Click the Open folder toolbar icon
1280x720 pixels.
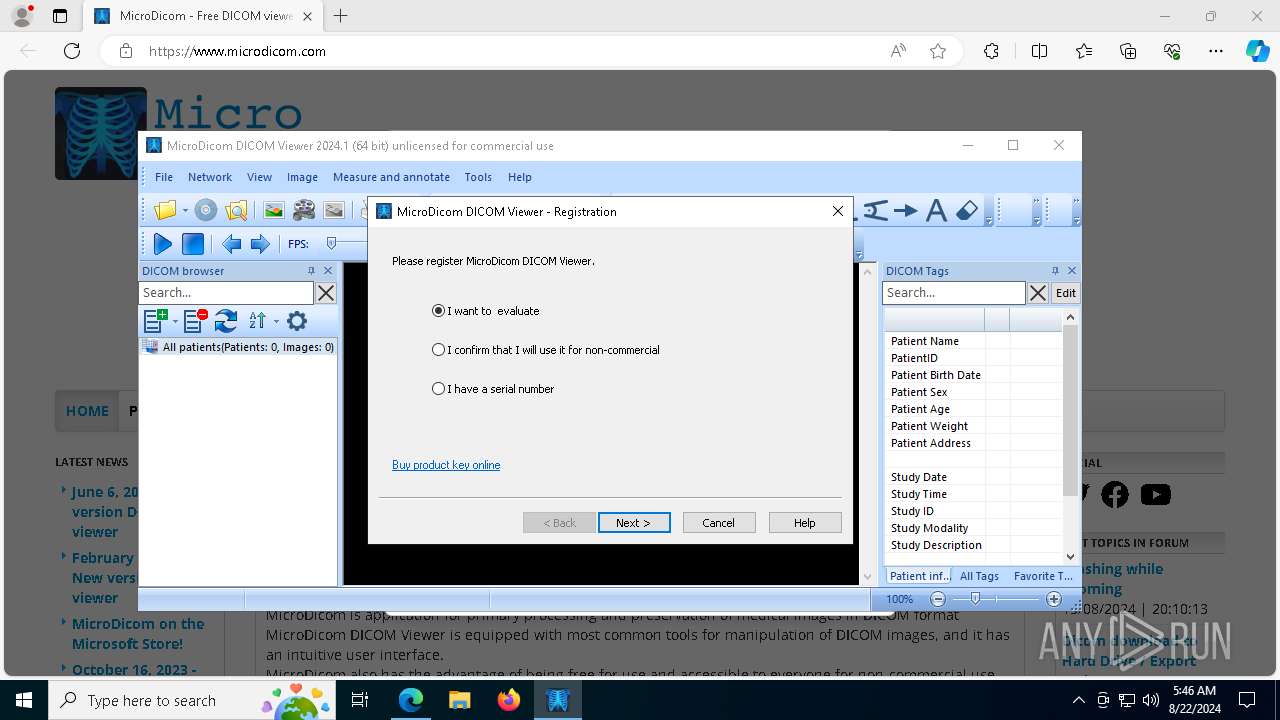click(165, 211)
